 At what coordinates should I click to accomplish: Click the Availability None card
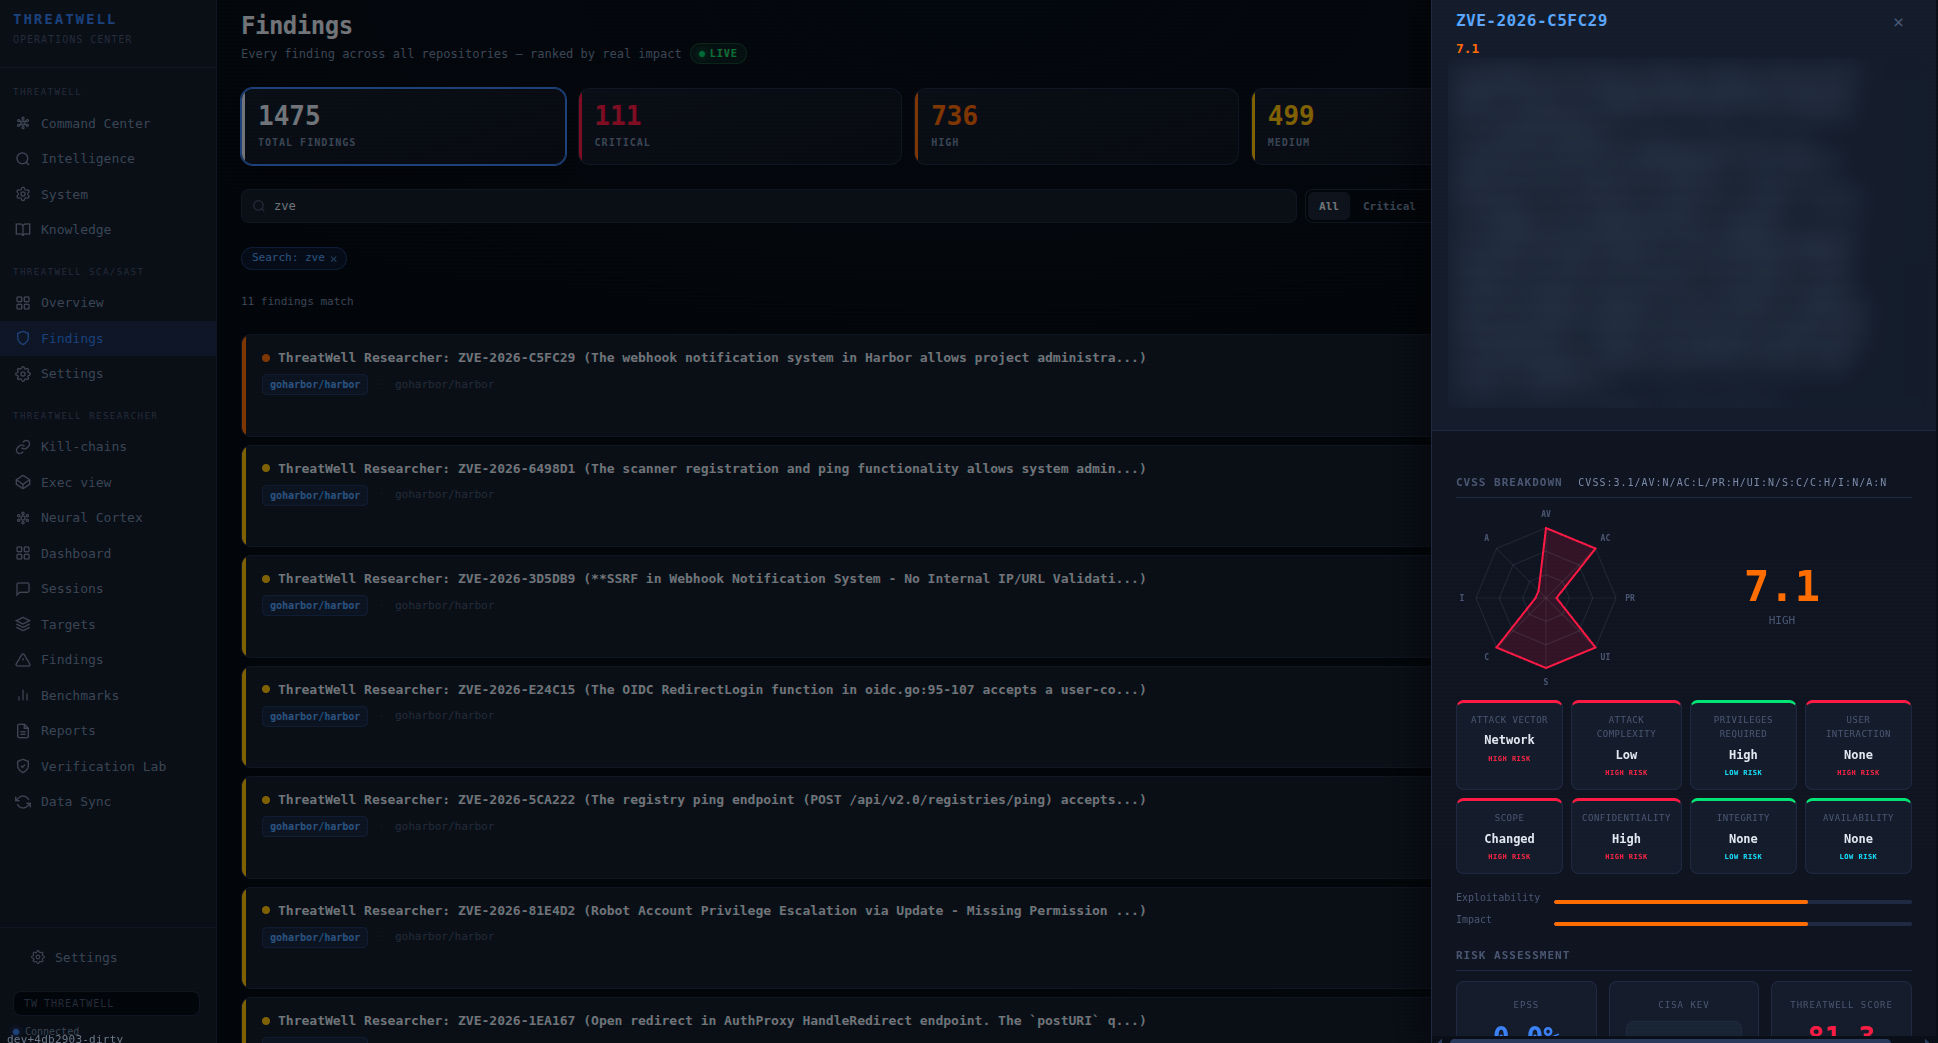[x=1858, y=836]
